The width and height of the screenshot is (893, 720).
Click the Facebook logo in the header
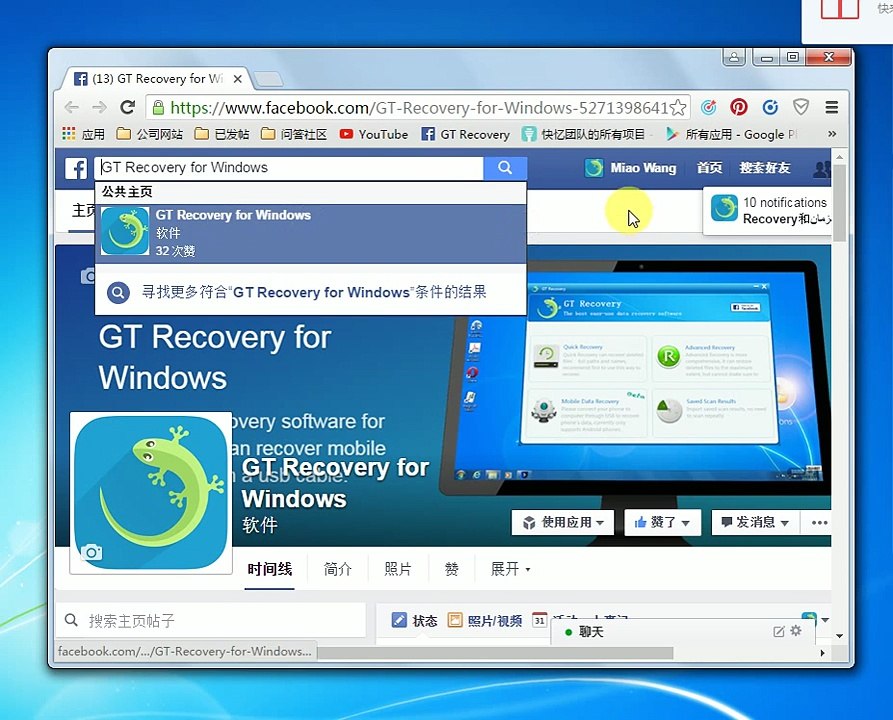tap(76, 168)
